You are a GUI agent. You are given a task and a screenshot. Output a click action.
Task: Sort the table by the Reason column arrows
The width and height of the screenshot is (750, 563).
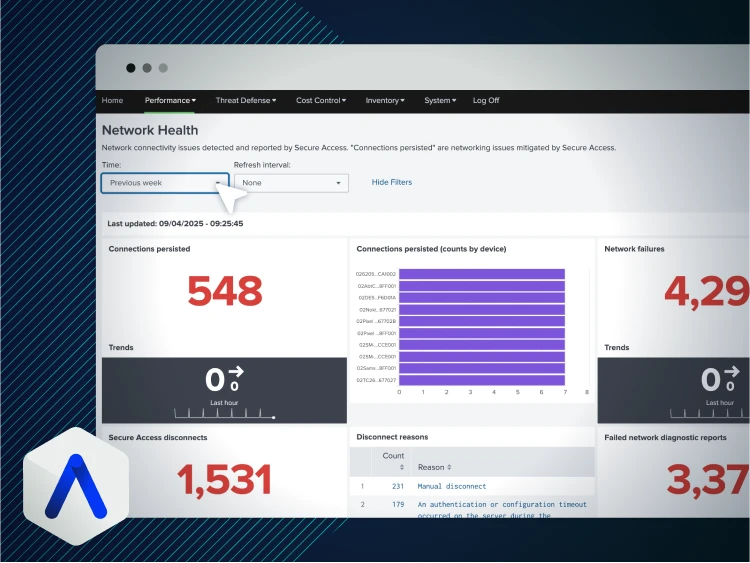point(449,467)
